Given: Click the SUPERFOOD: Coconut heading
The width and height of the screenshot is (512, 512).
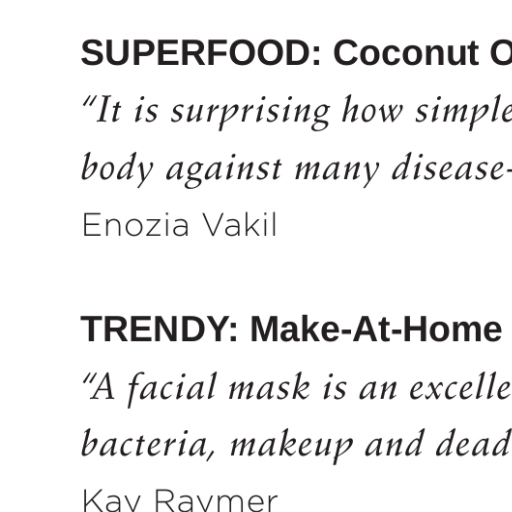Looking at the screenshot, I should coord(296,53).
